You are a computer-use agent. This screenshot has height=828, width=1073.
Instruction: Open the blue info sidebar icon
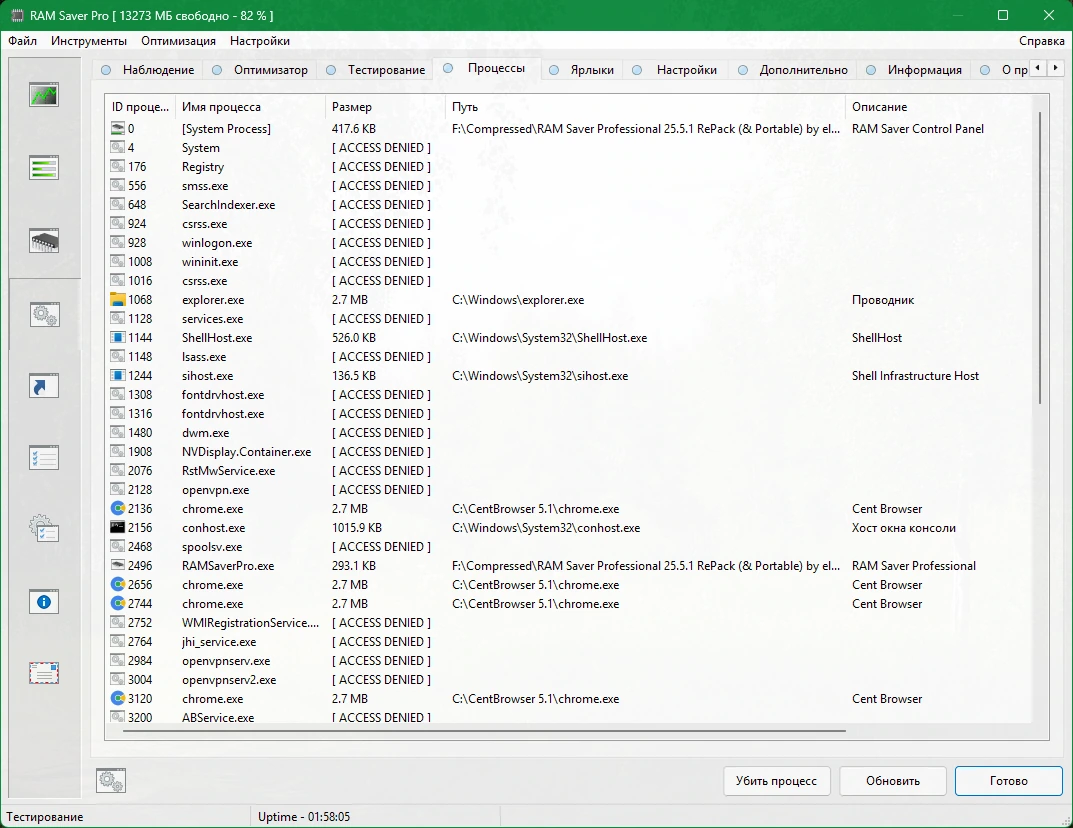coord(44,601)
